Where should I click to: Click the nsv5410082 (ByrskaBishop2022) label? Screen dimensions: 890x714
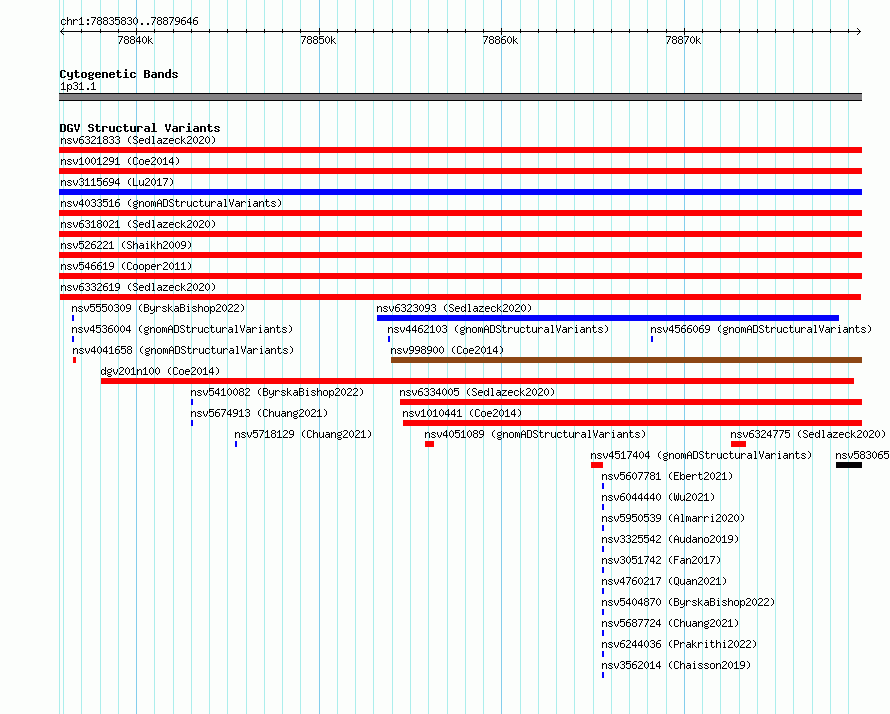coord(277,392)
